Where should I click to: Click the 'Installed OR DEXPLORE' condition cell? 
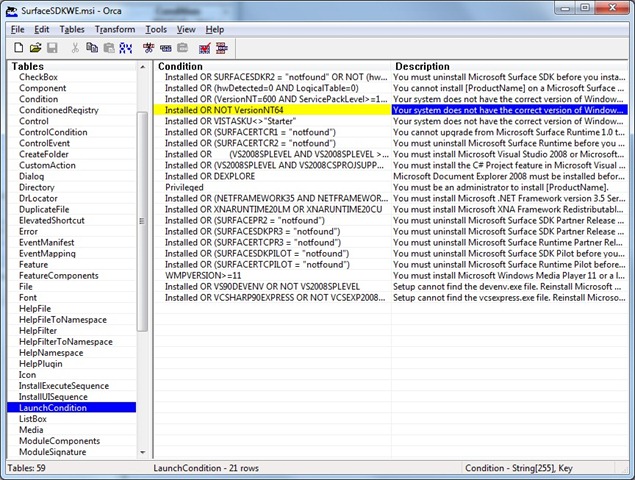(x=272, y=176)
